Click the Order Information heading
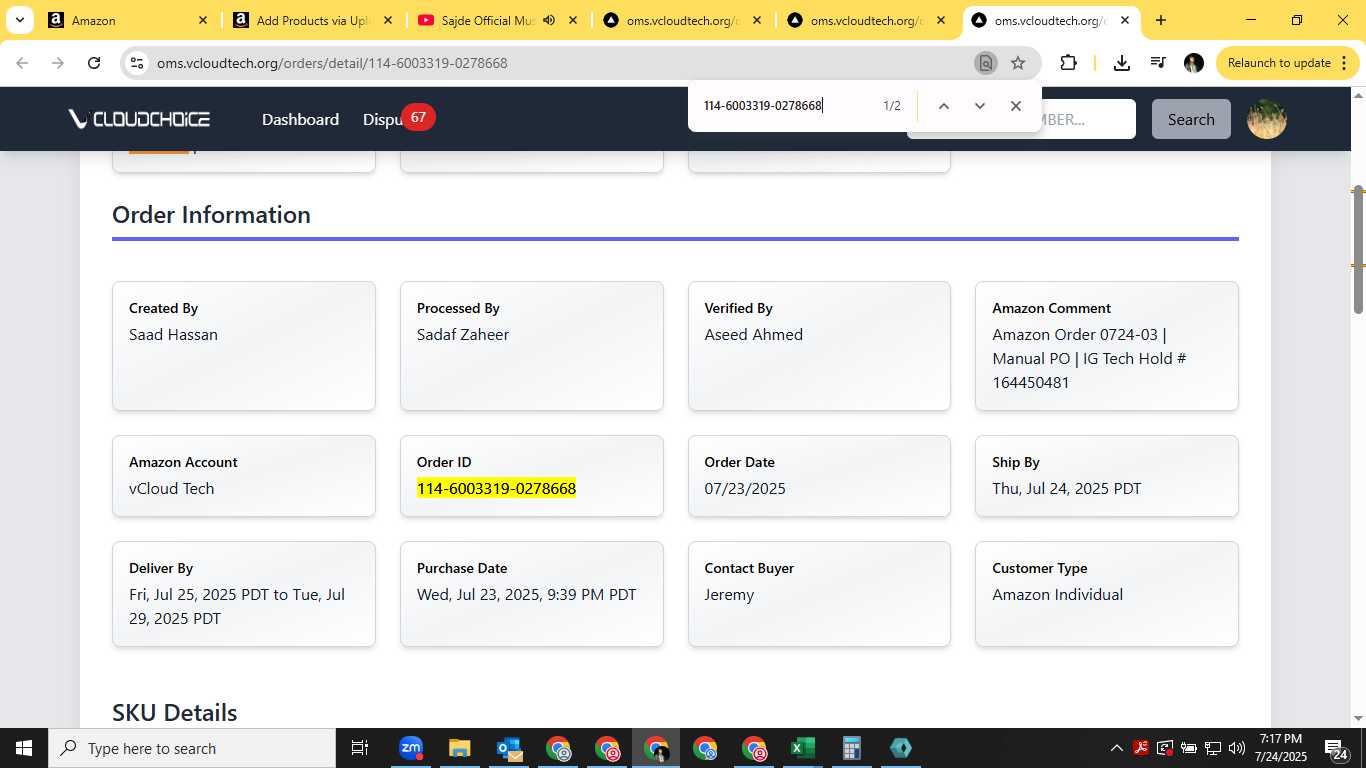Screen dimensions: 1366x768 tap(211, 215)
